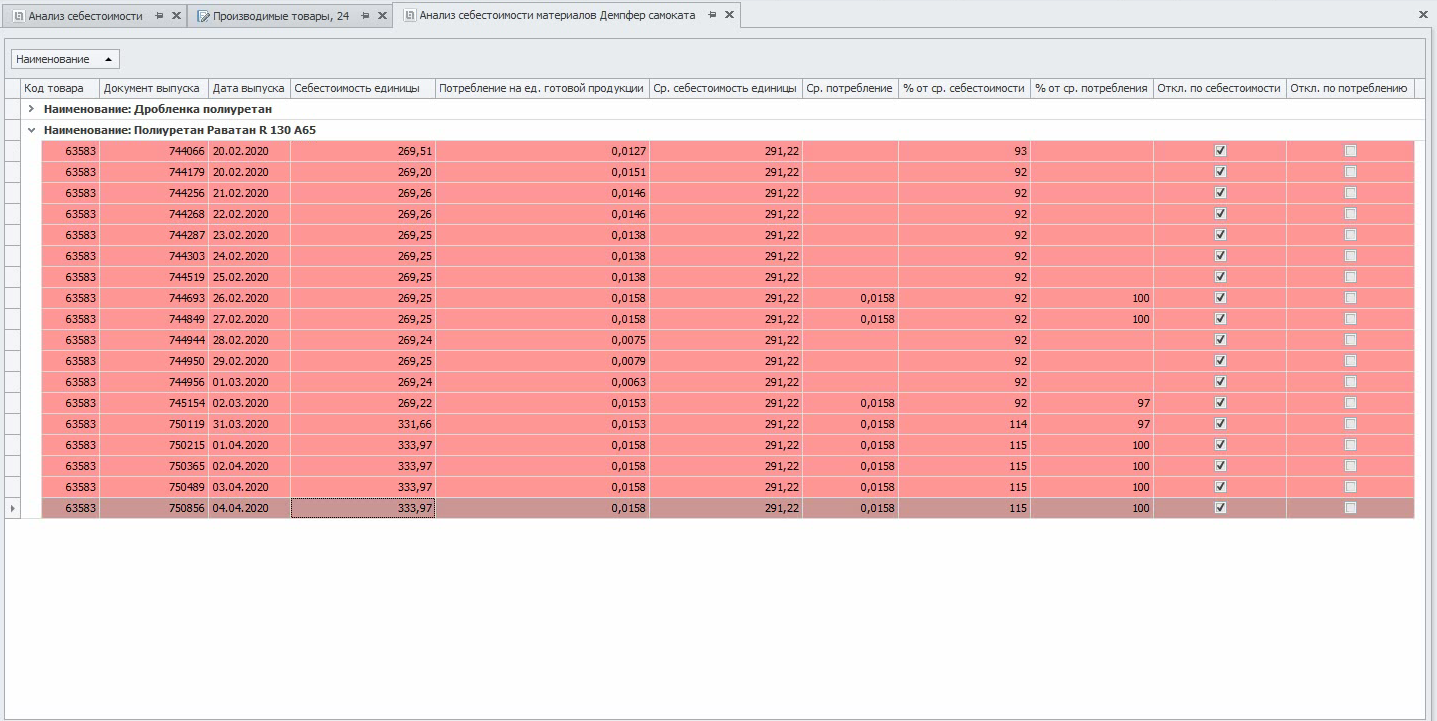The width and height of the screenshot is (1437, 721).
Task: Pin the Производимые товары, 24 tab
Action: point(365,16)
